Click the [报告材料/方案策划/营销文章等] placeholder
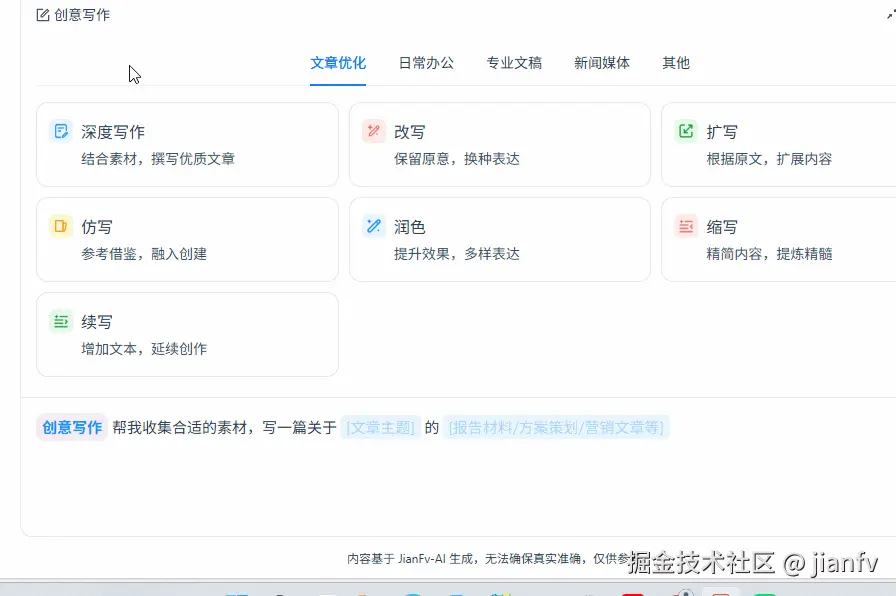This screenshot has height=596, width=896. pyautogui.click(x=557, y=426)
